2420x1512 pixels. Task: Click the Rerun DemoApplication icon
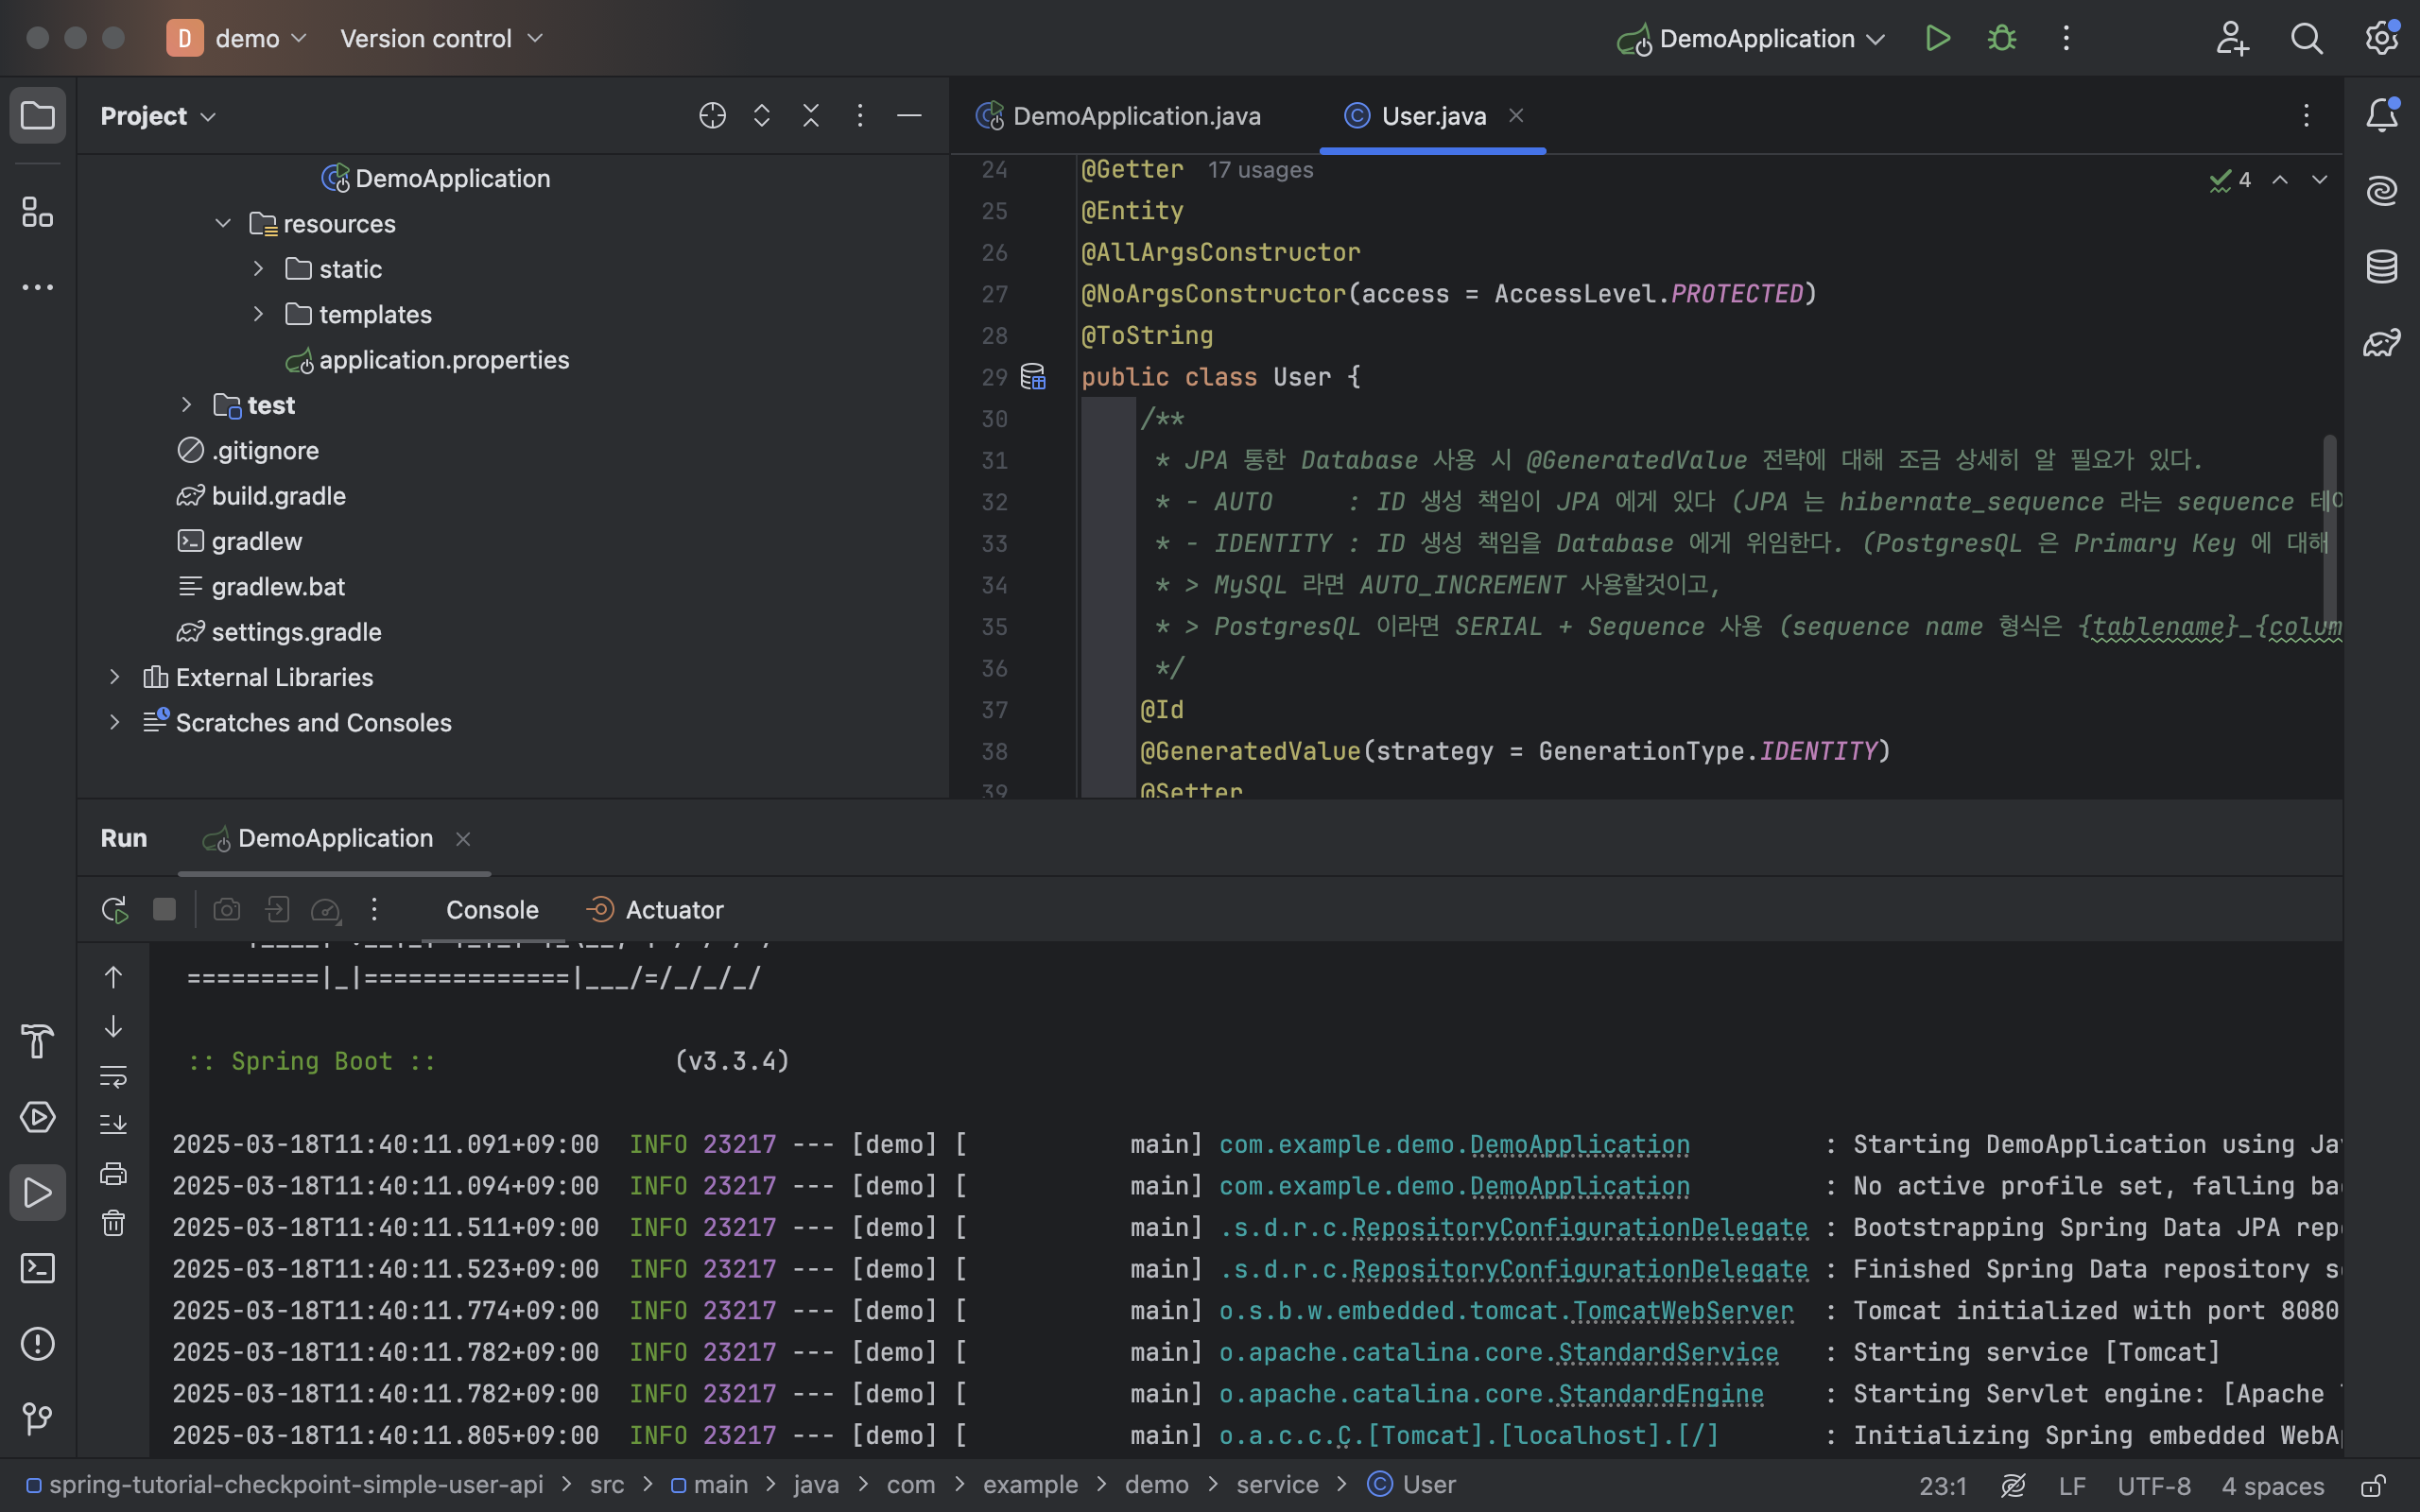pyautogui.click(x=114, y=909)
